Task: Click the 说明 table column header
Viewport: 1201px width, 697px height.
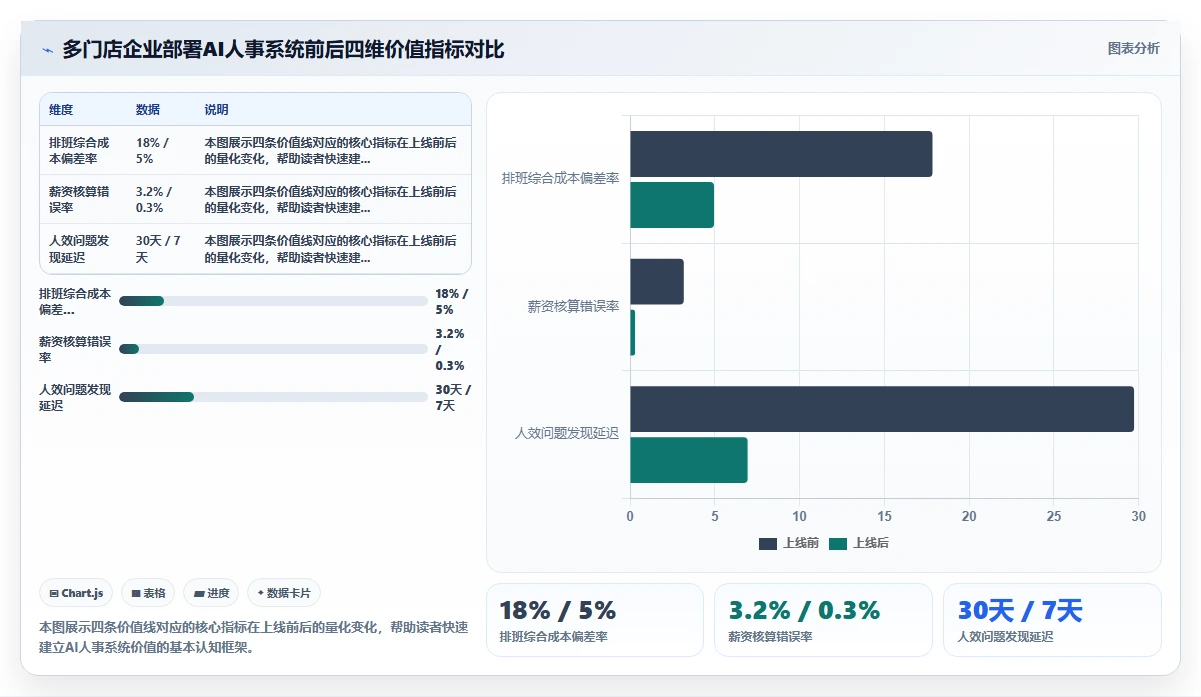Action: click(x=217, y=110)
